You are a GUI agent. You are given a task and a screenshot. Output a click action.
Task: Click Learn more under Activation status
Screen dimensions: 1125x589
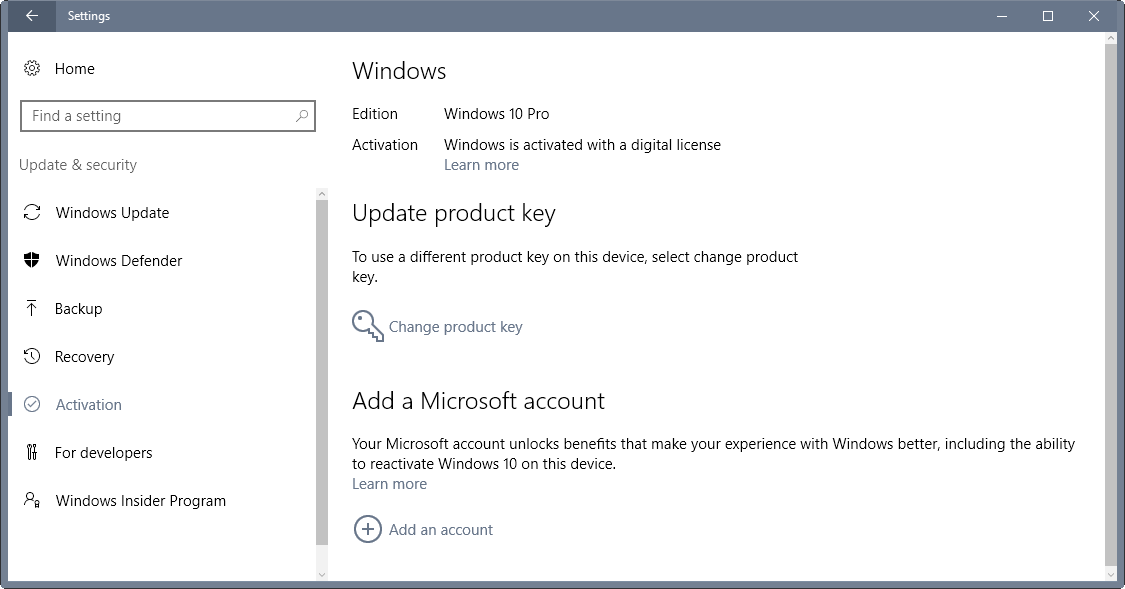click(481, 164)
